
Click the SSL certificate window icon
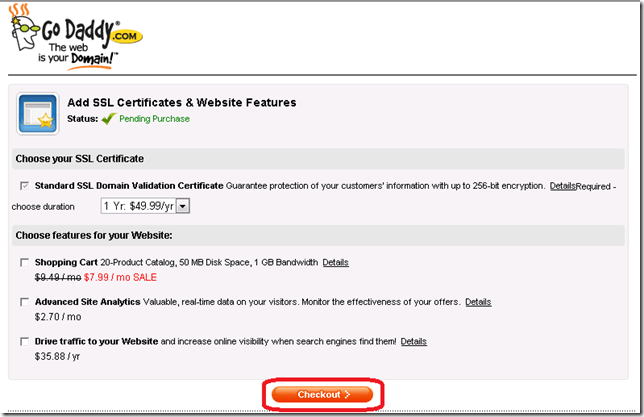(37, 112)
